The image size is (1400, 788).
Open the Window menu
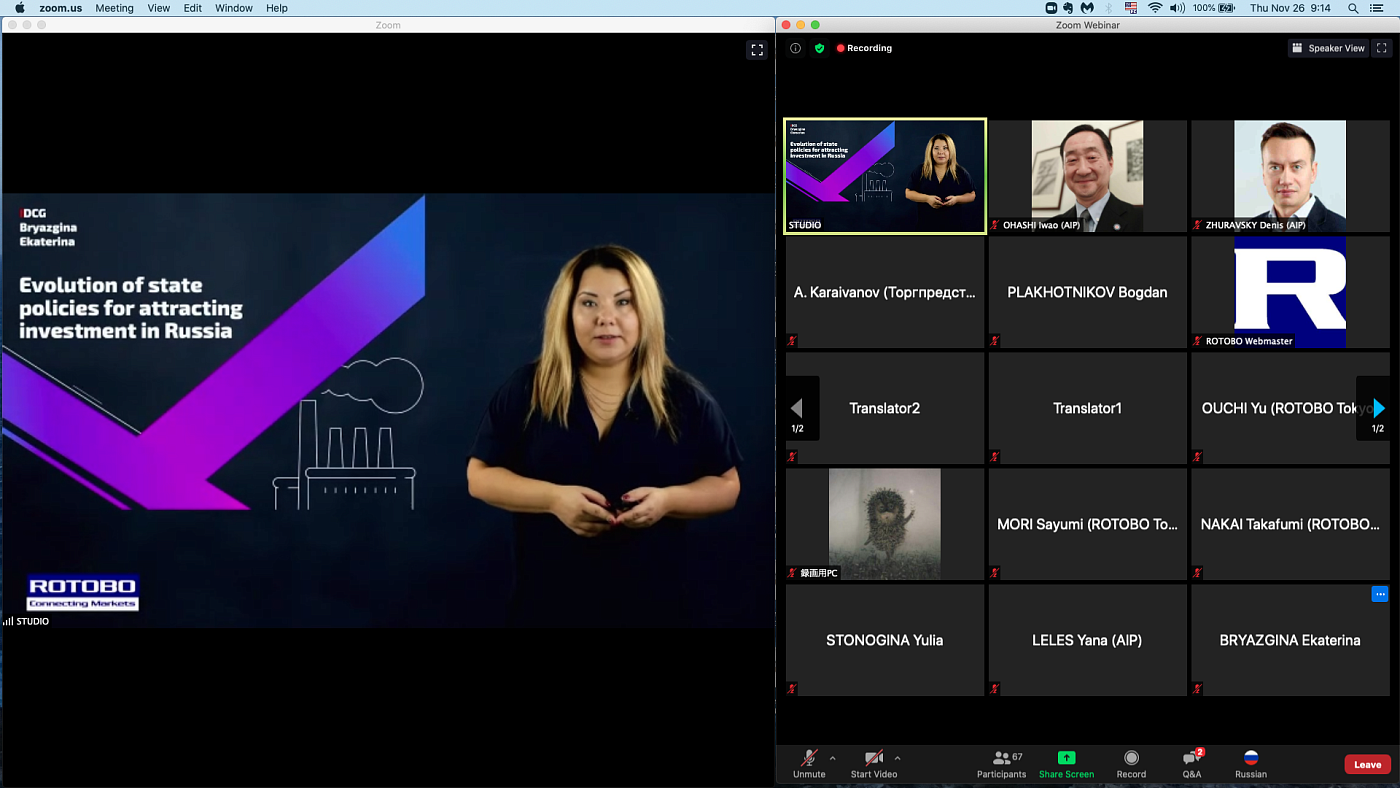234,8
